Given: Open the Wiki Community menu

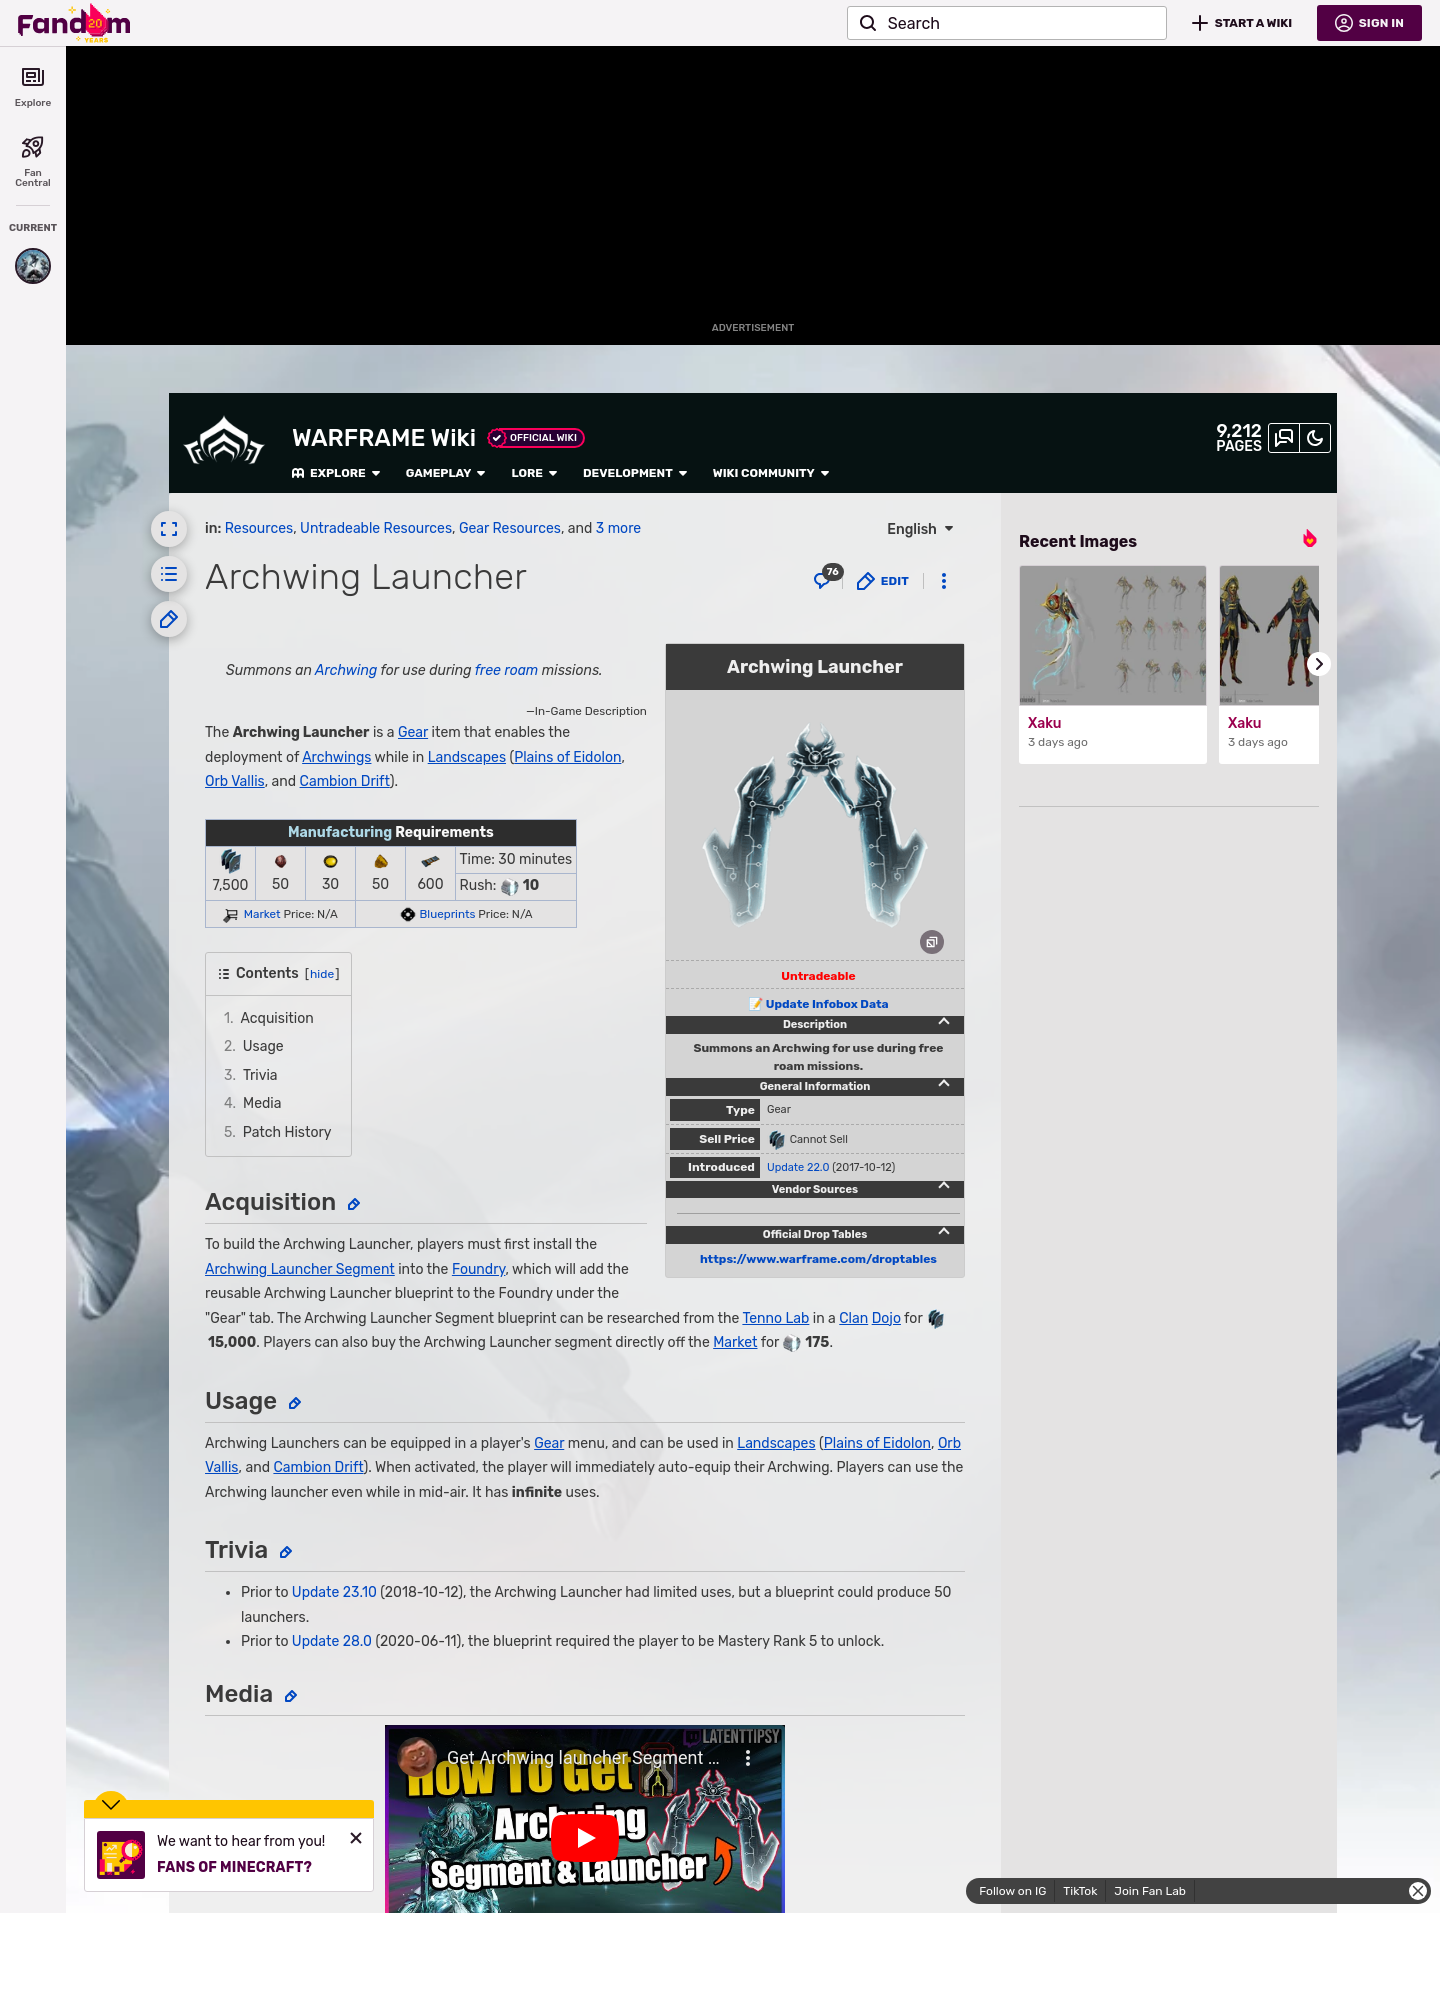Looking at the screenshot, I should [770, 473].
